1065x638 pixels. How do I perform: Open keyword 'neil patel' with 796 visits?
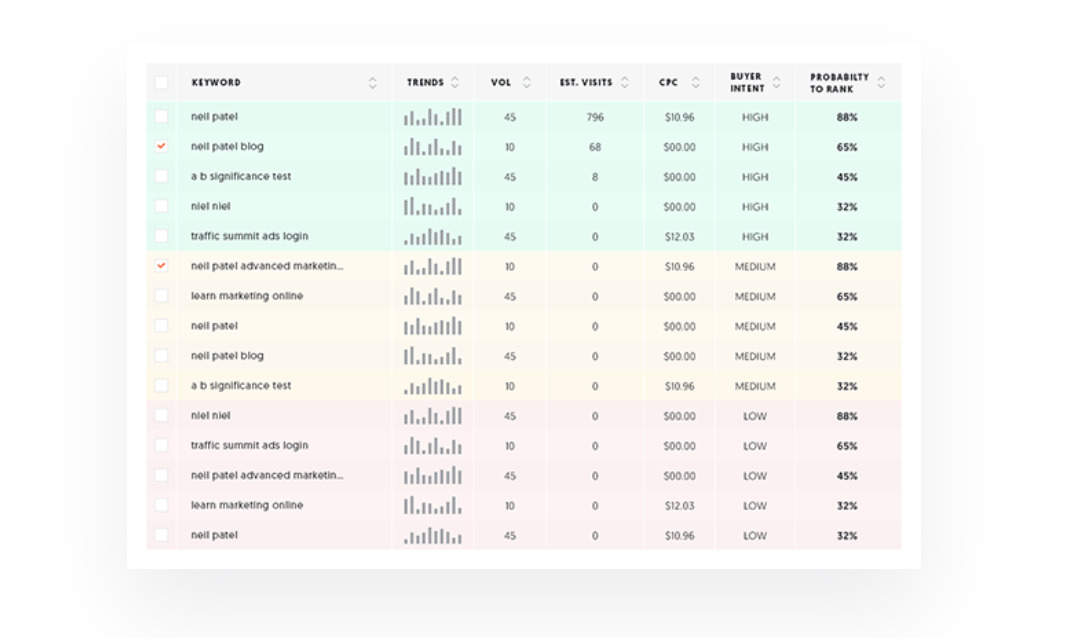215,117
